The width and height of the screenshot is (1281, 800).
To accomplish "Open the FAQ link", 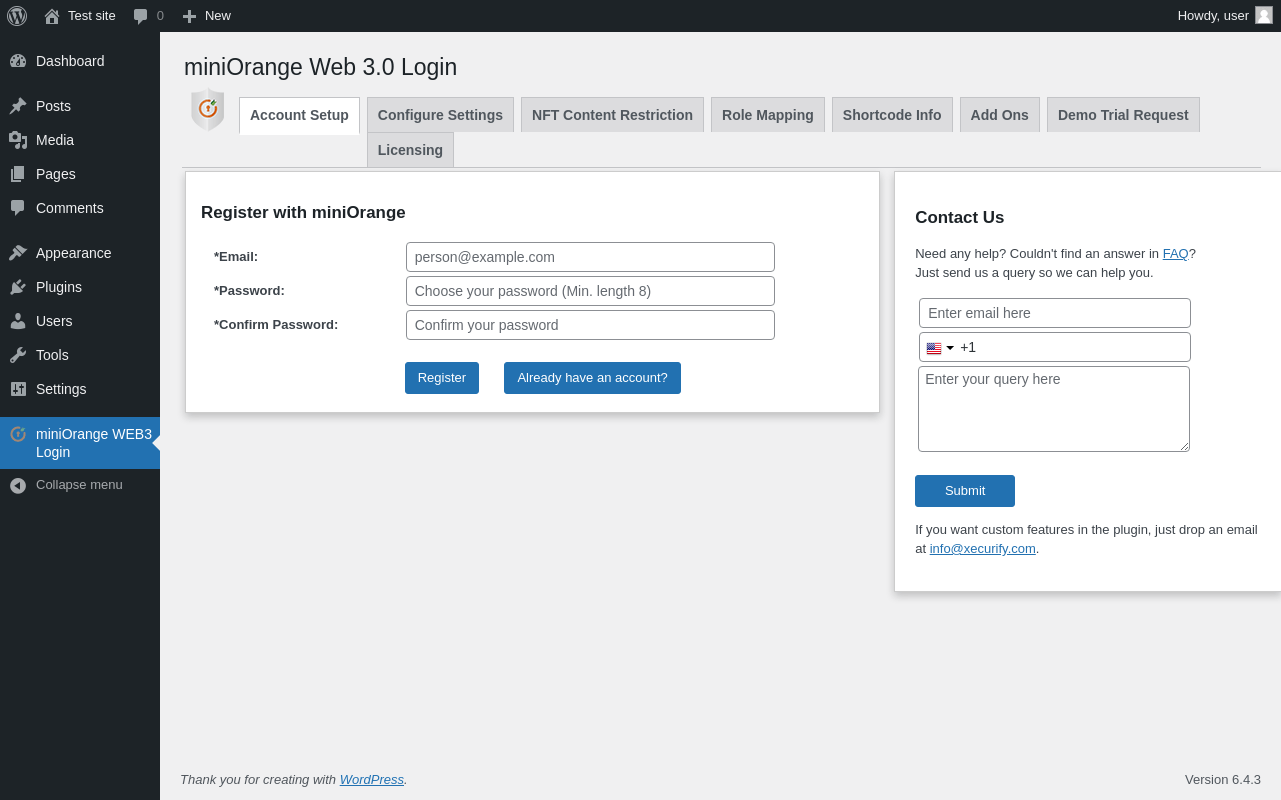I will tap(1175, 254).
